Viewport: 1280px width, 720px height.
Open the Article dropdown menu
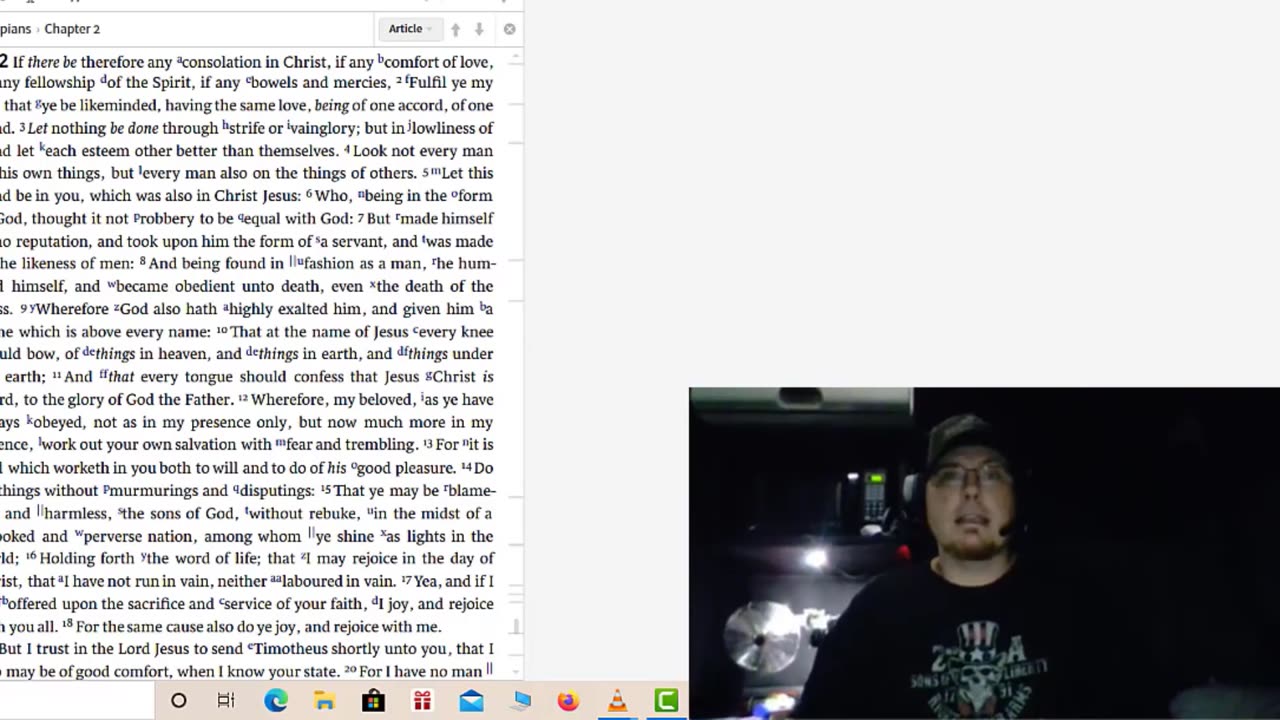point(409,29)
